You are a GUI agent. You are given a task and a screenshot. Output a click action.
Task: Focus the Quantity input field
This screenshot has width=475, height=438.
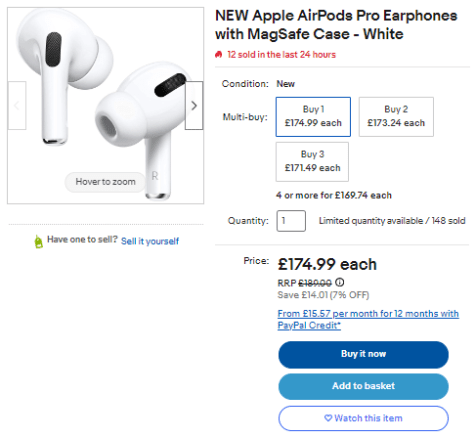tap(291, 221)
